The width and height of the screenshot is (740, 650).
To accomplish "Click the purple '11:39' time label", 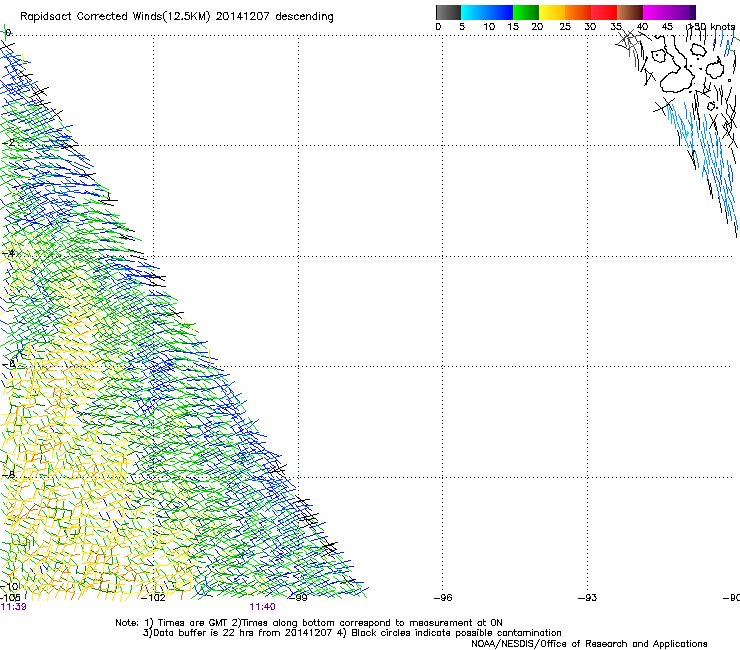I will [x=13, y=607].
